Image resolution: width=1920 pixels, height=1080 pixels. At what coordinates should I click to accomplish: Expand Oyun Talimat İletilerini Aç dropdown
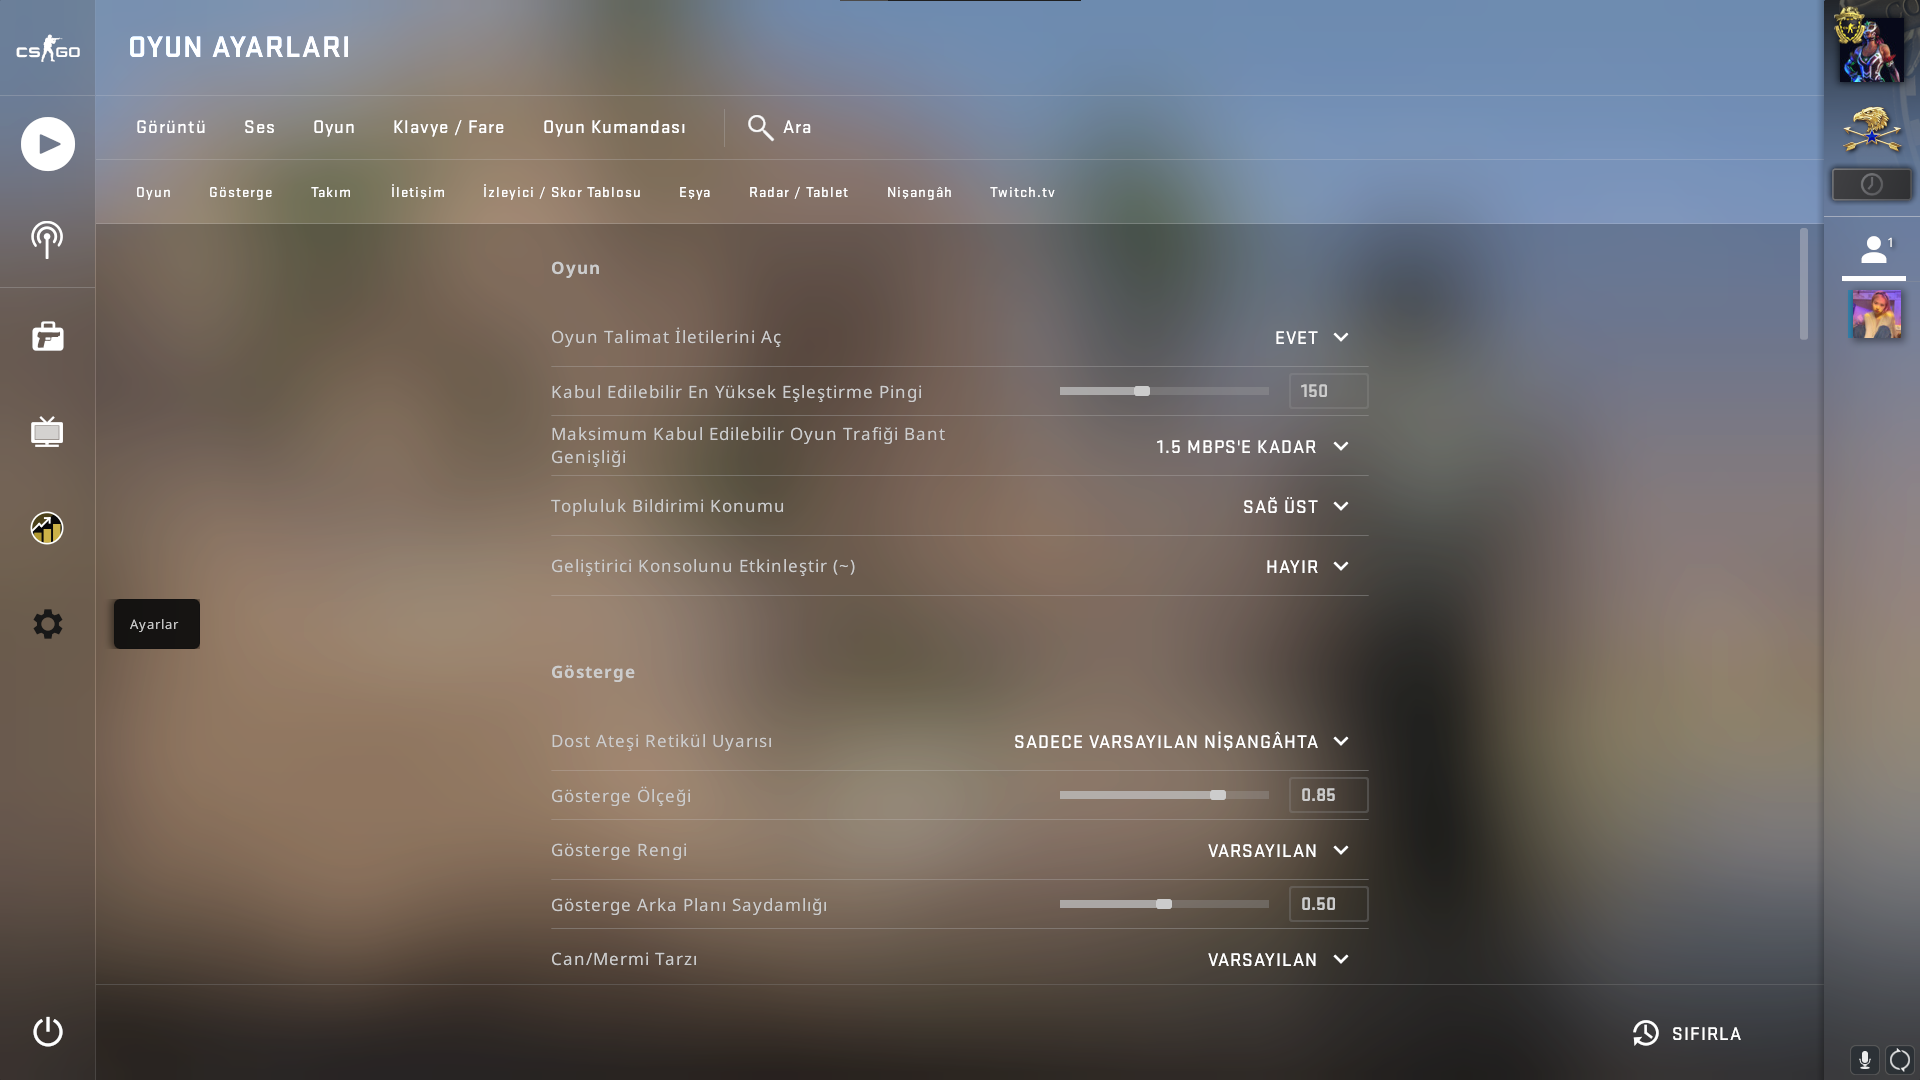pyautogui.click(x=1312, y=338)
